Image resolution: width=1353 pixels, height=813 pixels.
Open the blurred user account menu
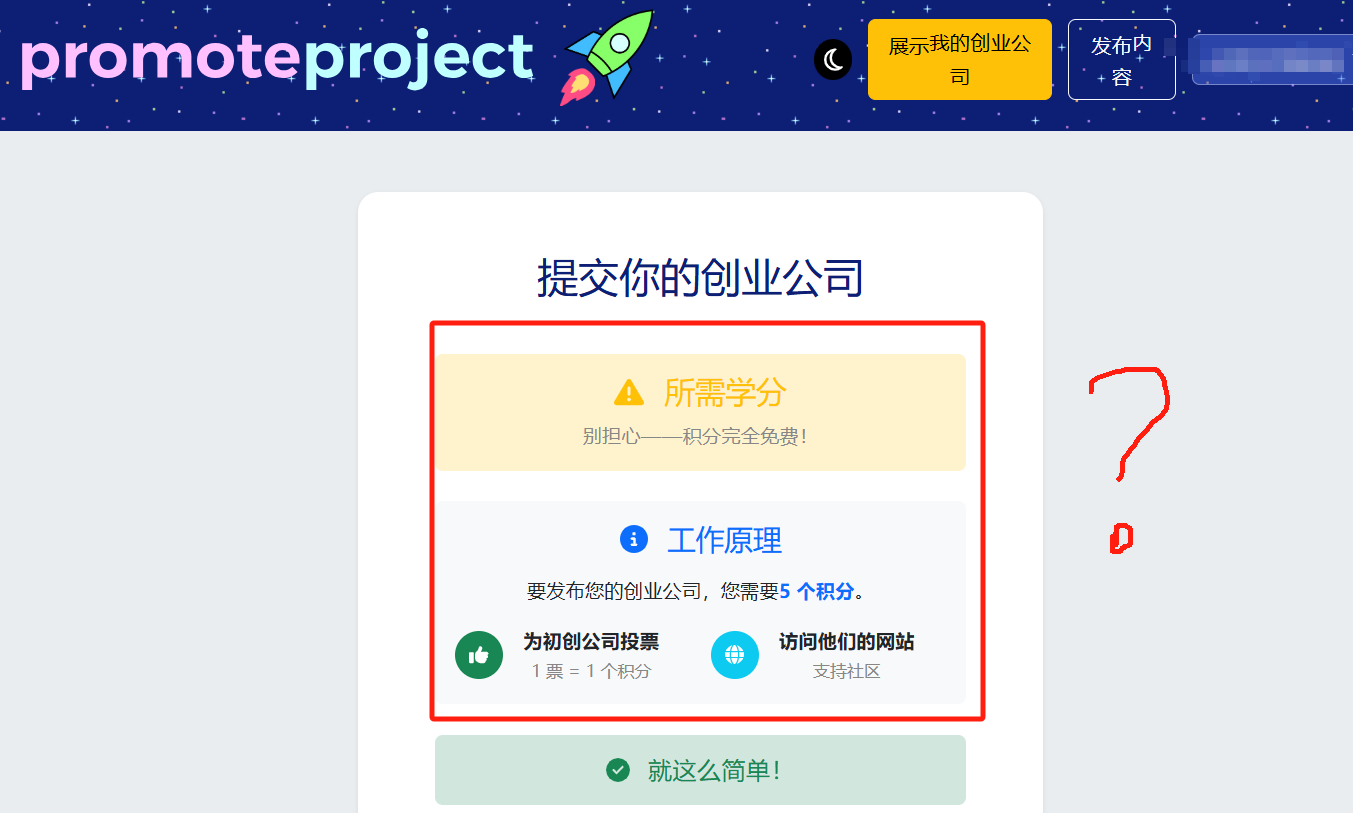1272,60
